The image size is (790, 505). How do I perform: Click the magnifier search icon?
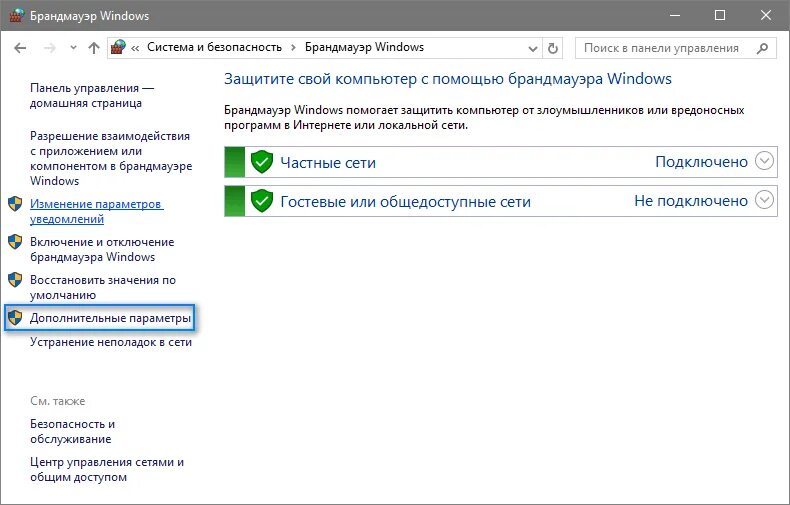[x=762, y=48]
